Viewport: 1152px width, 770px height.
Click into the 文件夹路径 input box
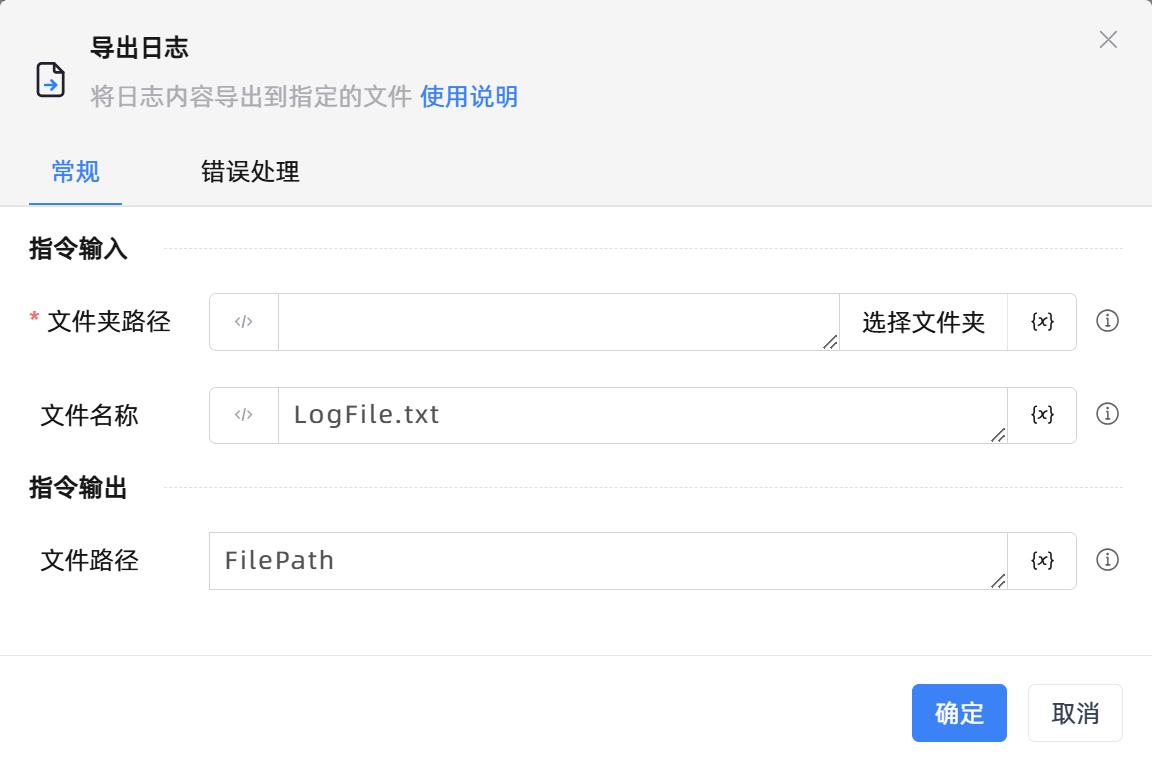click(558, 322)
